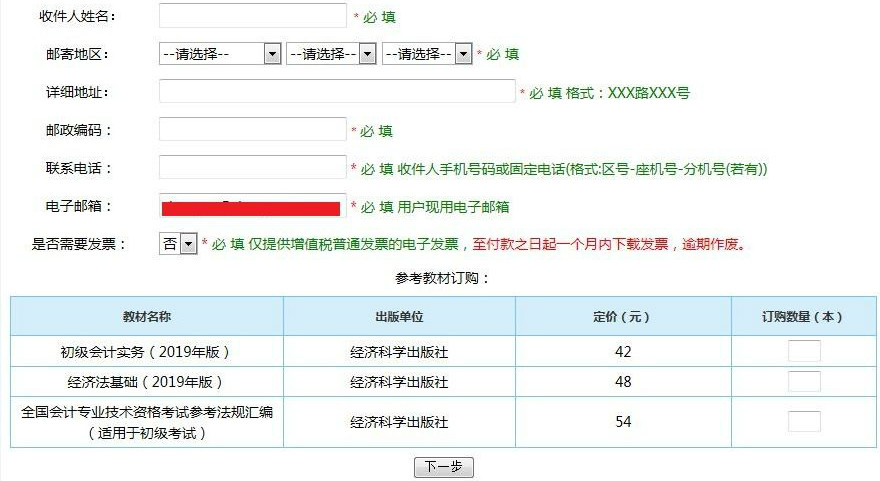Open the third 邮寄地区 dropdown

click(426, 54)
